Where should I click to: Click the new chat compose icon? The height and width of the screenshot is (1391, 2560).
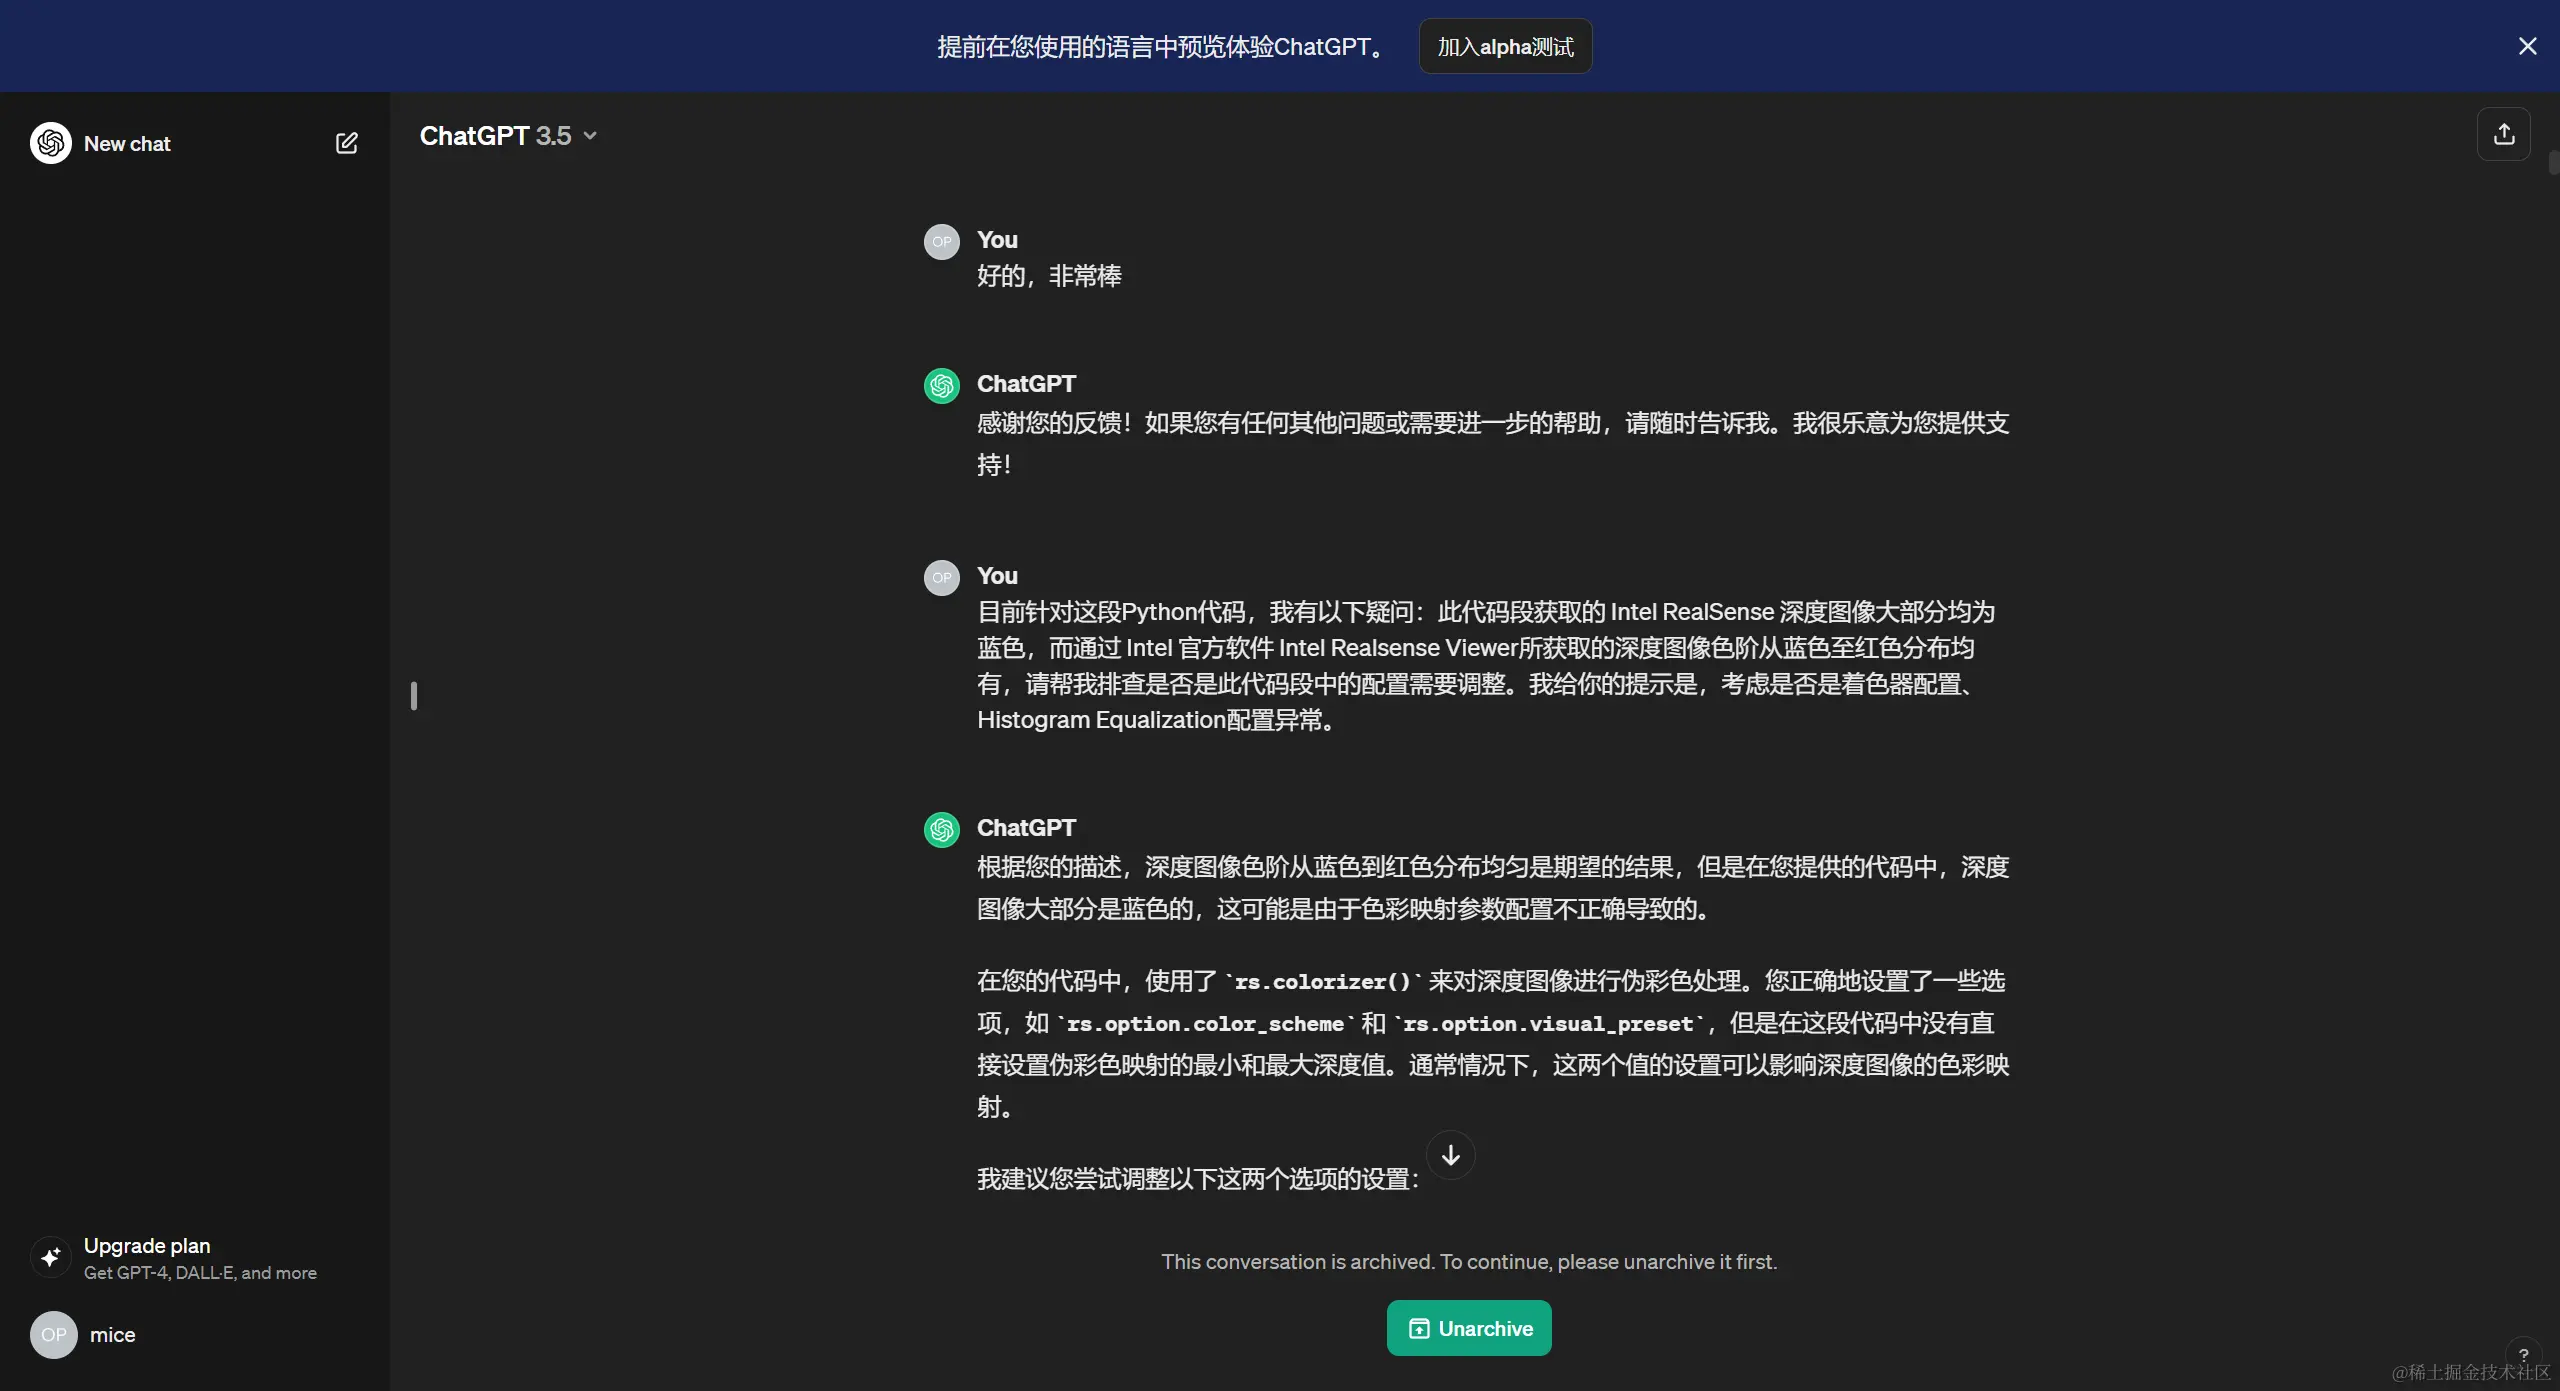tap(346, 143)
